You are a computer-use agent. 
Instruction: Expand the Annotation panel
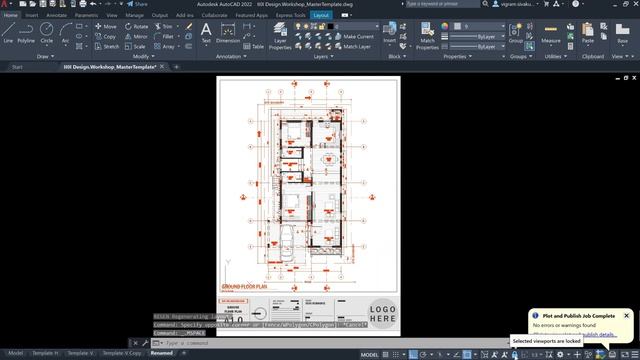click(231, 56)
